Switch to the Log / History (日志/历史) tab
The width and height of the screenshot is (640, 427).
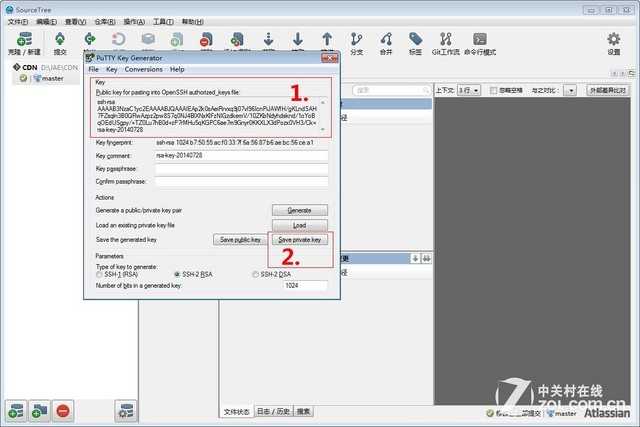point(273,411)
